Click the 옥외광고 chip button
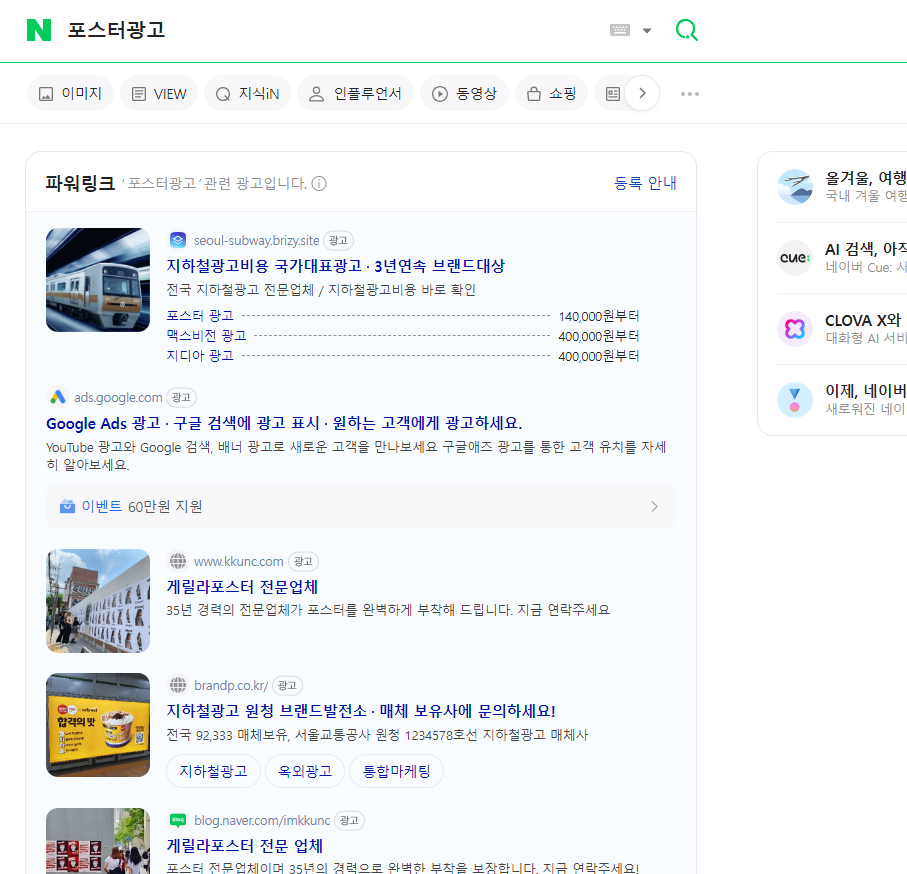 click(305, 771)
